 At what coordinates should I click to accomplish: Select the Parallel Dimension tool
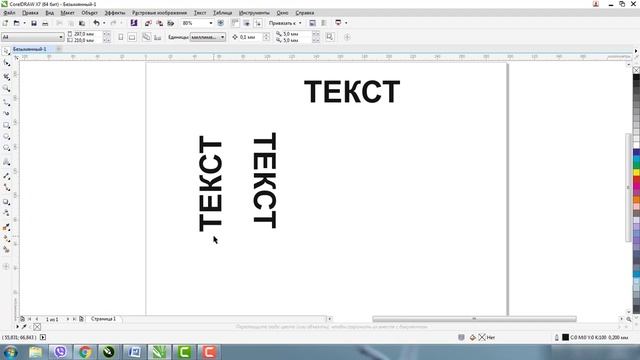pos(6,176)
